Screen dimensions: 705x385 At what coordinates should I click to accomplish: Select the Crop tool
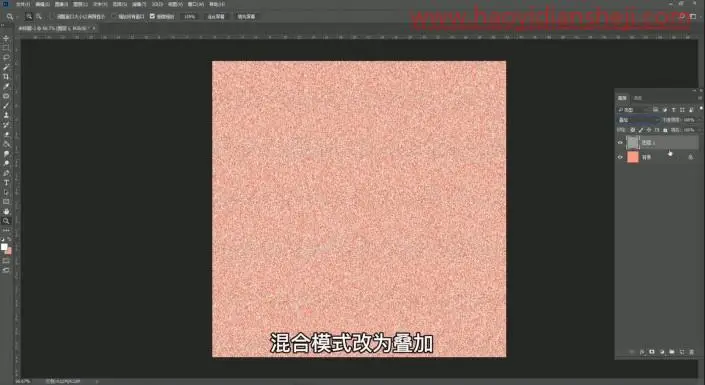pyautogui.click(x=6, y=77)
